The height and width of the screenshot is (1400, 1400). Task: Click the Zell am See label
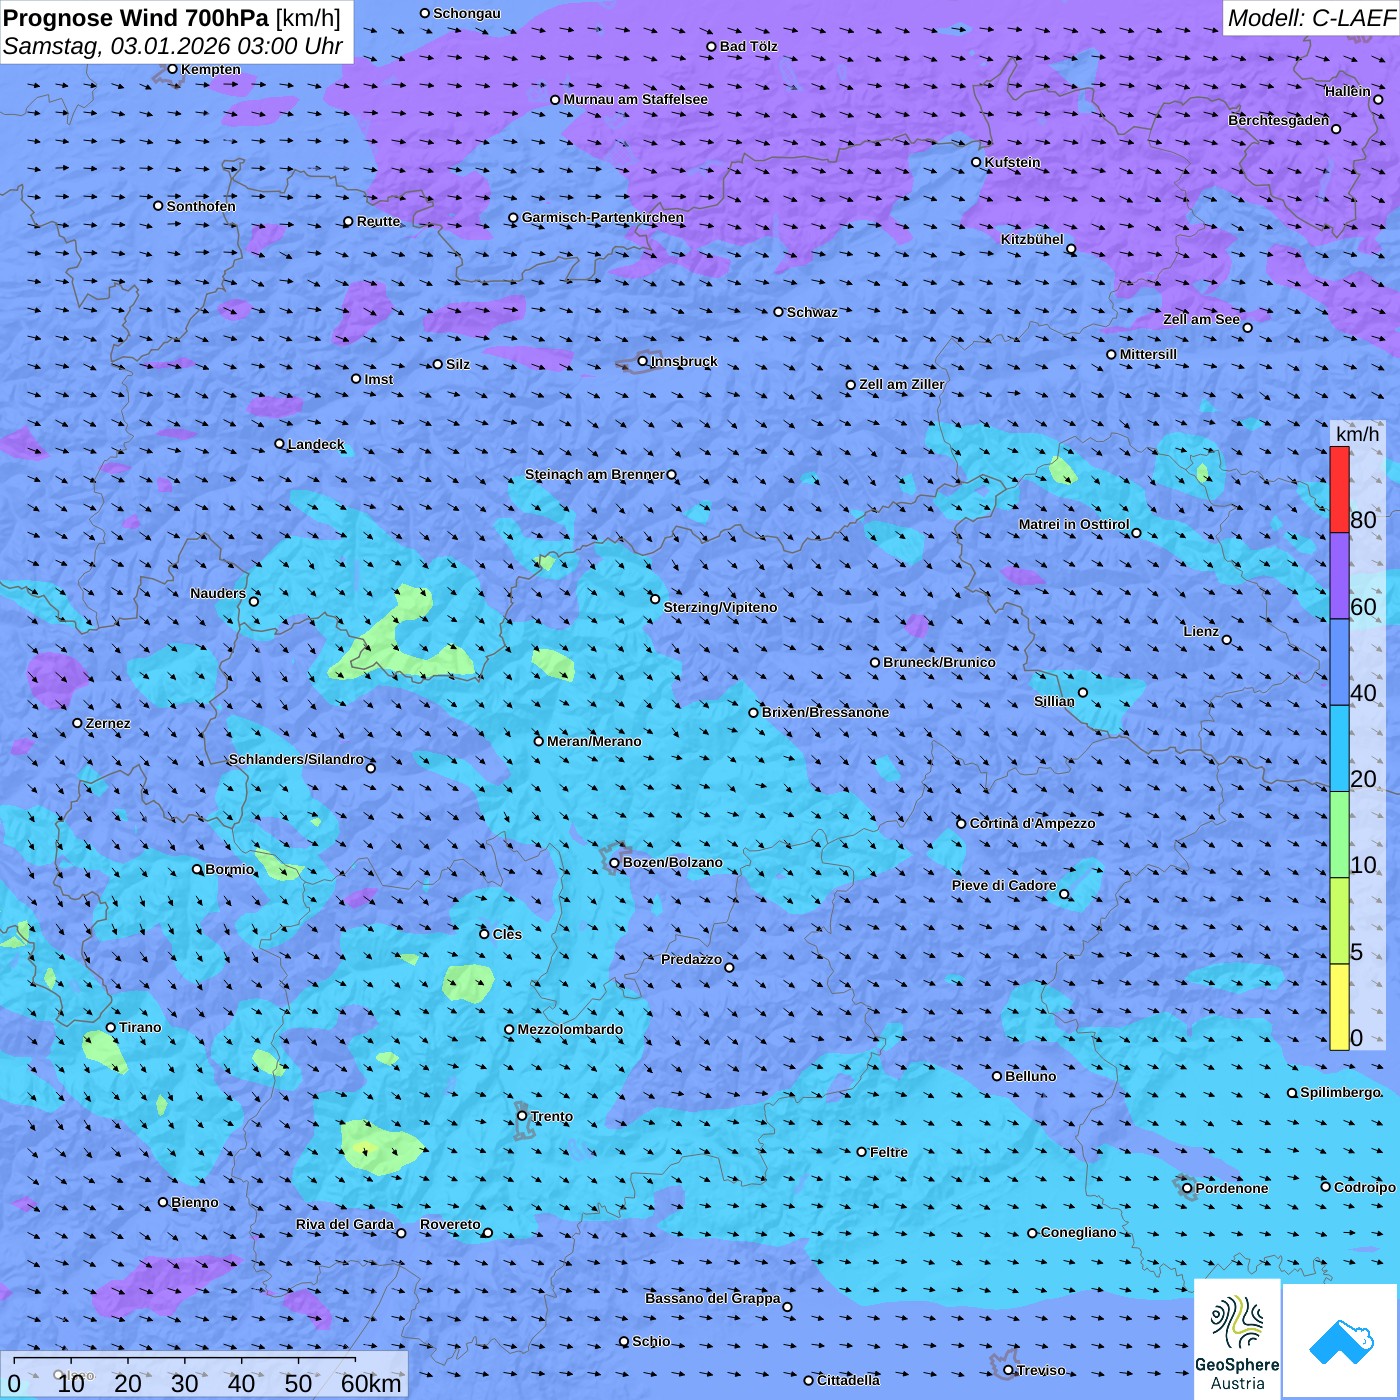coord(1201,319)
